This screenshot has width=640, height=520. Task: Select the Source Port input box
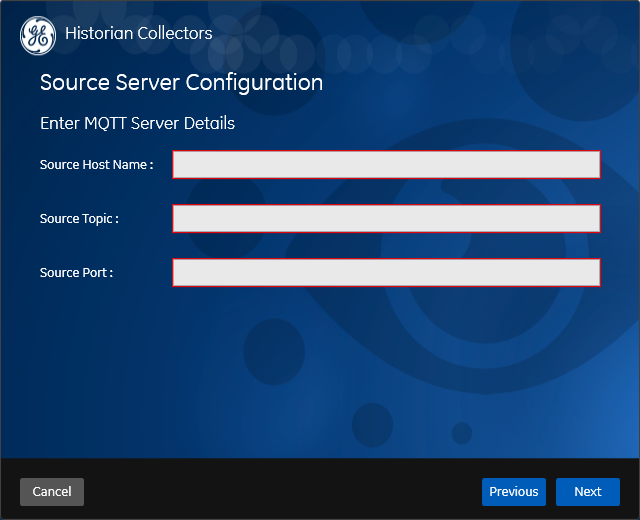pyautogui.click(x=386, y=272)
